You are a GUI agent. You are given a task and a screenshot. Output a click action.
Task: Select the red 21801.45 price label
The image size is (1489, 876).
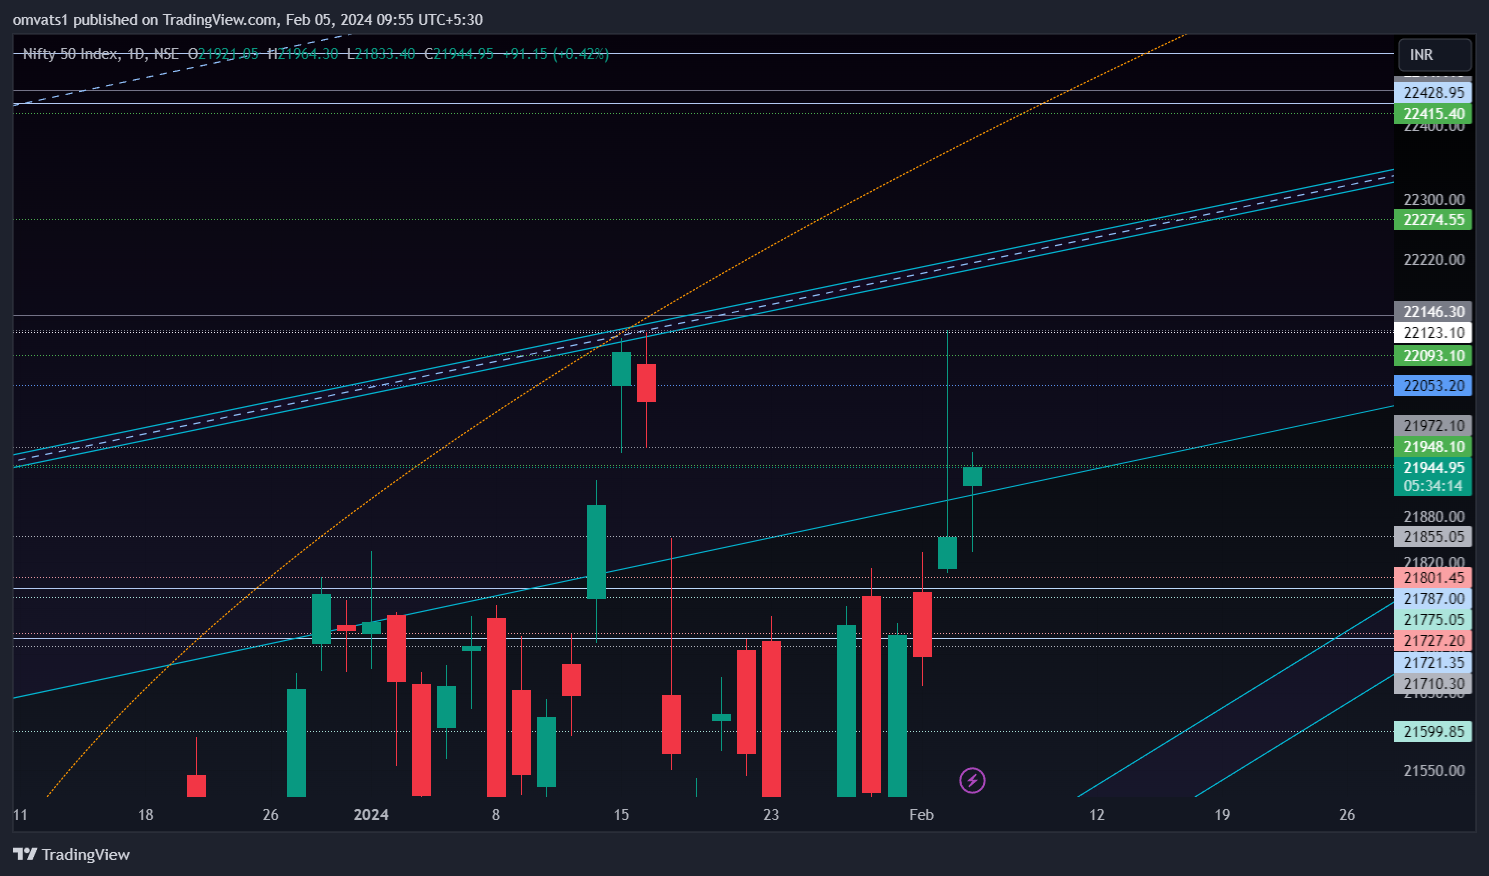(1433, 578)
